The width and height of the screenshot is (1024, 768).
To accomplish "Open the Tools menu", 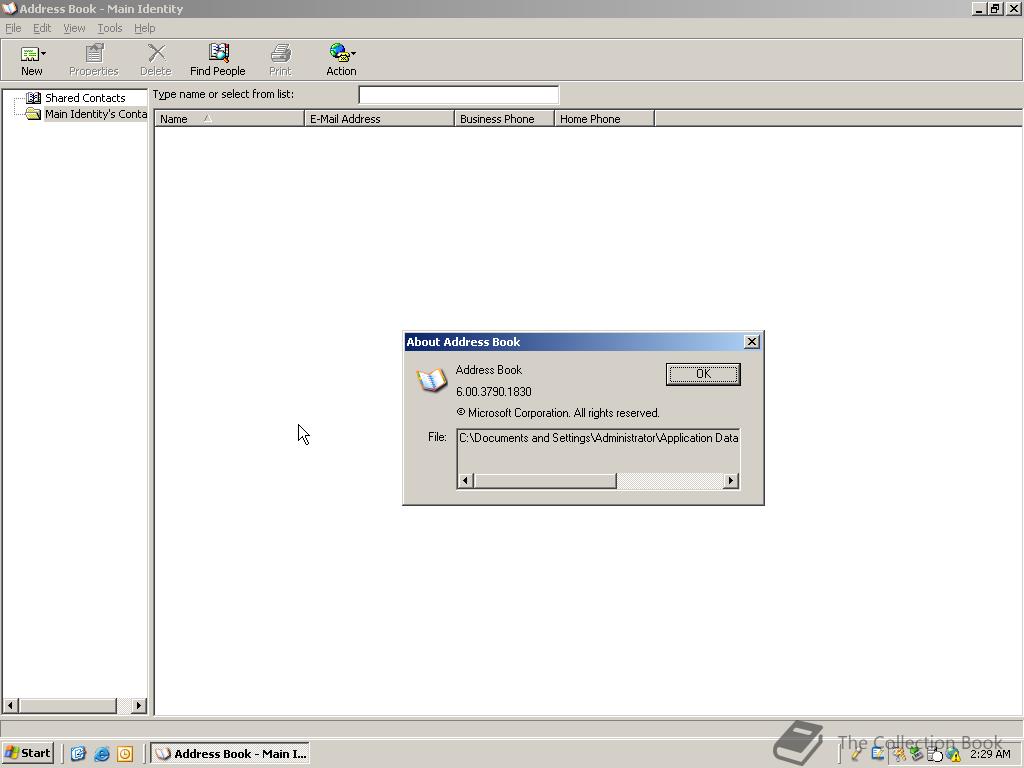I will click(x=110, y=28).
